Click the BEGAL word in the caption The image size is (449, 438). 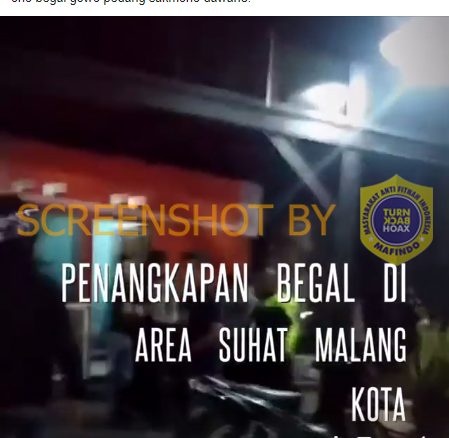click(x=315, y=283)
